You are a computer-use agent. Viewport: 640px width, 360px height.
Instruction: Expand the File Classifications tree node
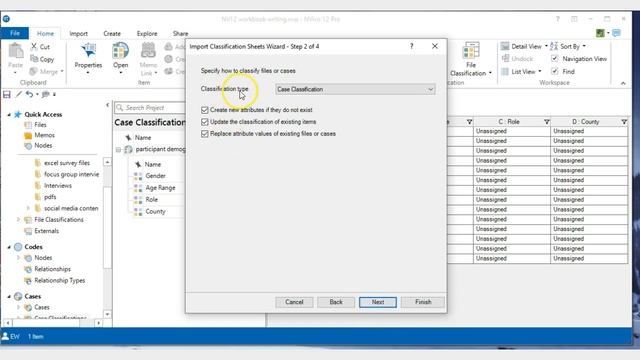point(18,220)
